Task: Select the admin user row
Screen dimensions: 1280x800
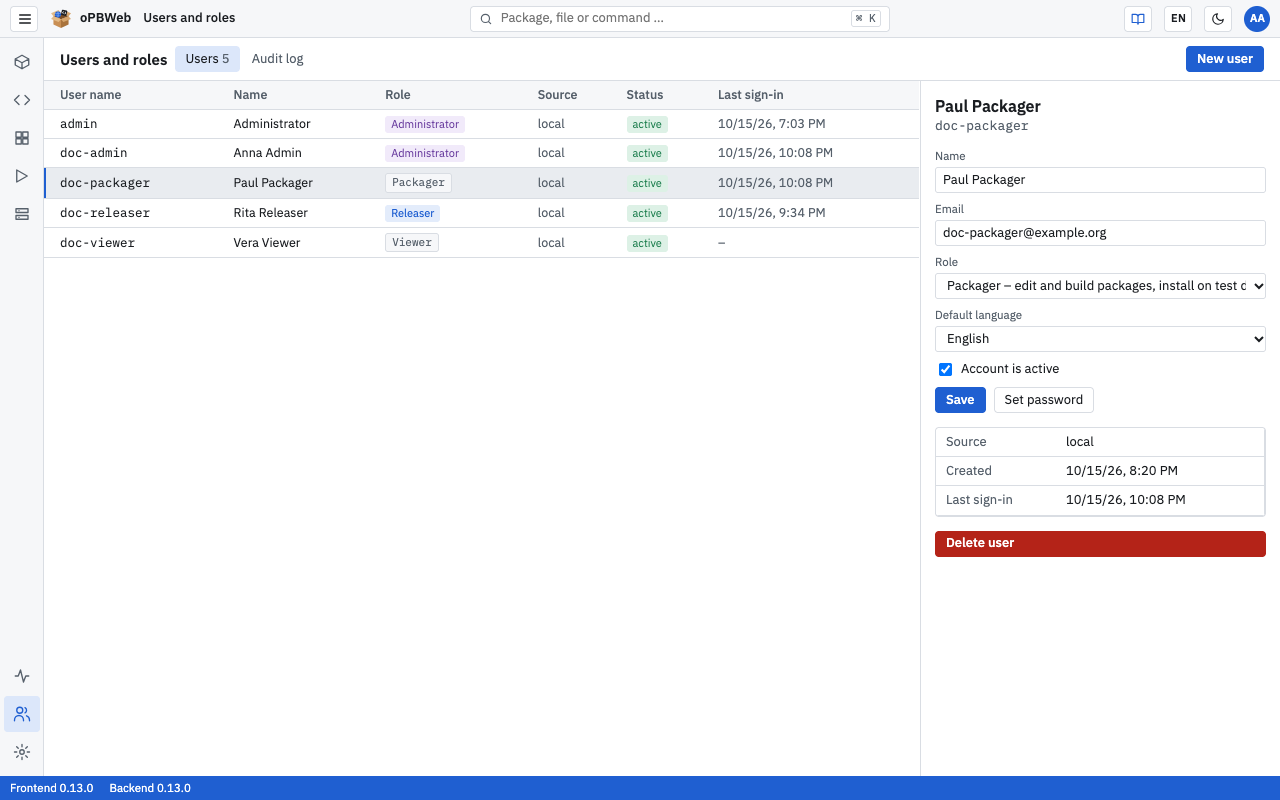Action: pyautogui.click(x=481, y=124)
